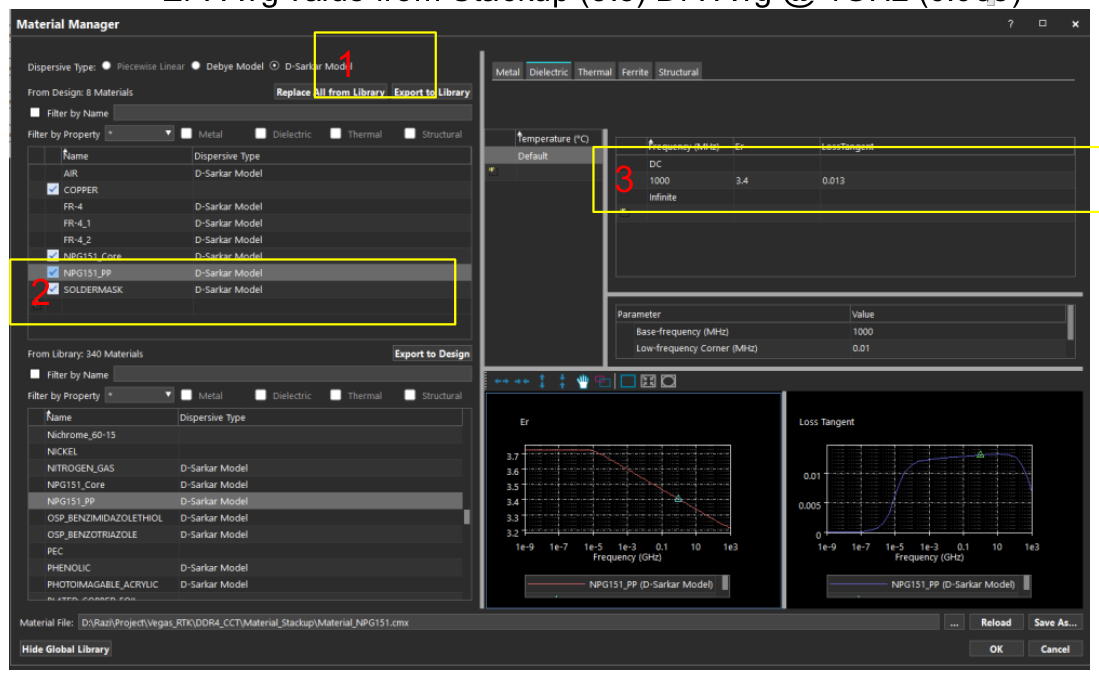Select the D-Sarkar Model radio button
Image resolution: width=1099 pixels, height=679 pixels.
[x=275, y=66]
